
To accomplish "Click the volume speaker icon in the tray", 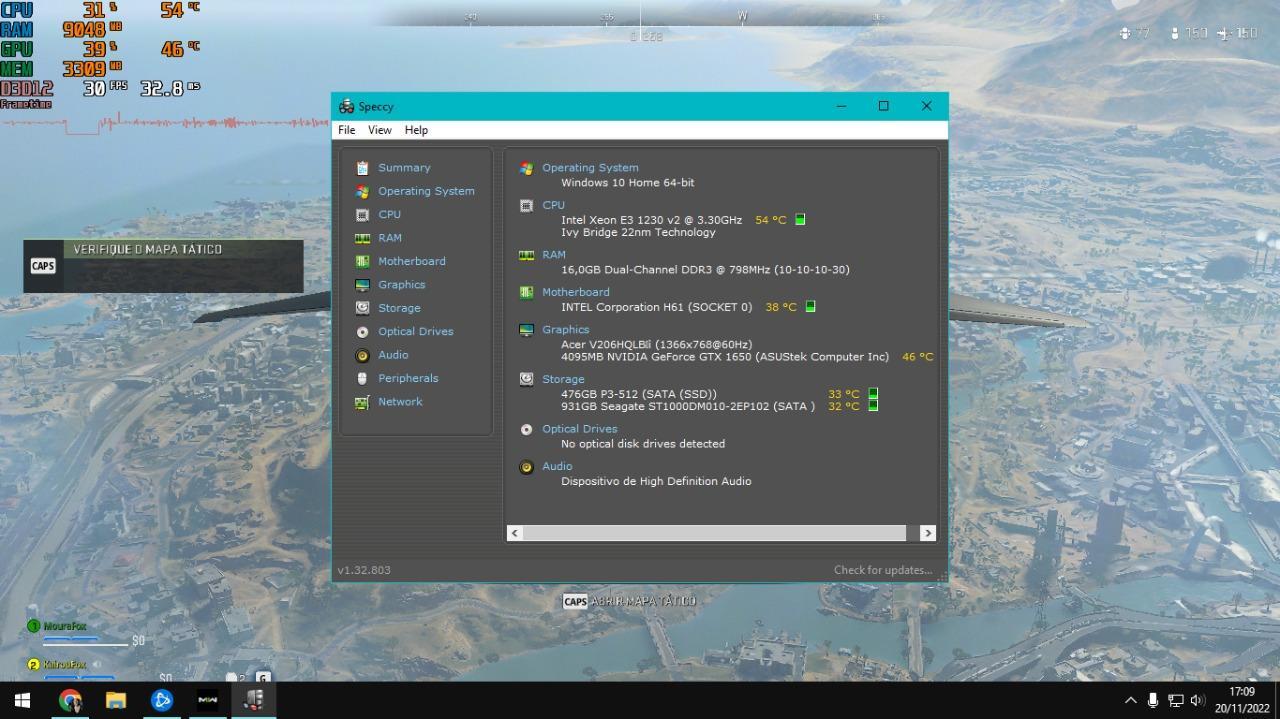I will 1198,701.
